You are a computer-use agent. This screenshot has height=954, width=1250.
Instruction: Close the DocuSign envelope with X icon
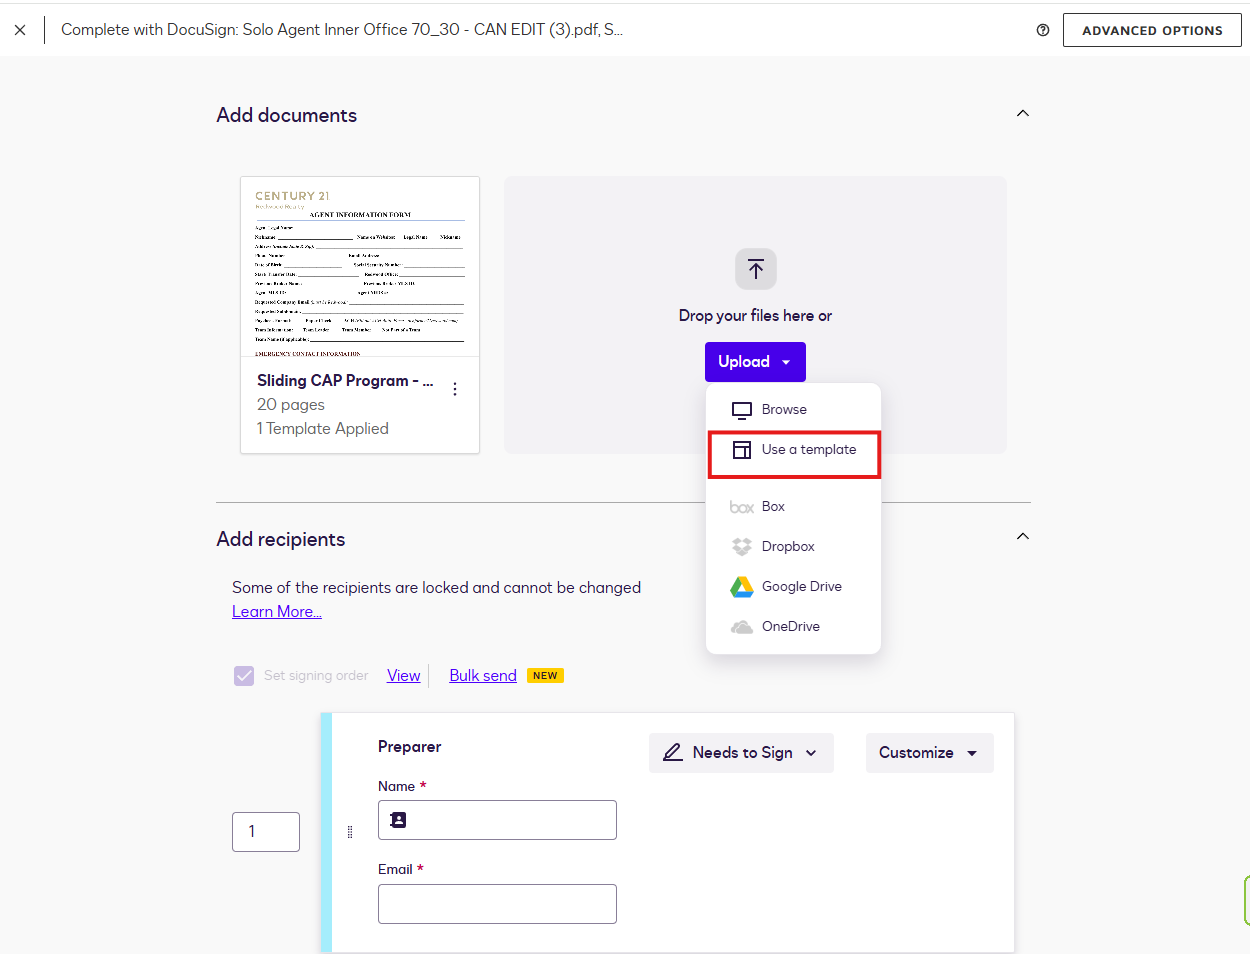[x=20, y=30]
